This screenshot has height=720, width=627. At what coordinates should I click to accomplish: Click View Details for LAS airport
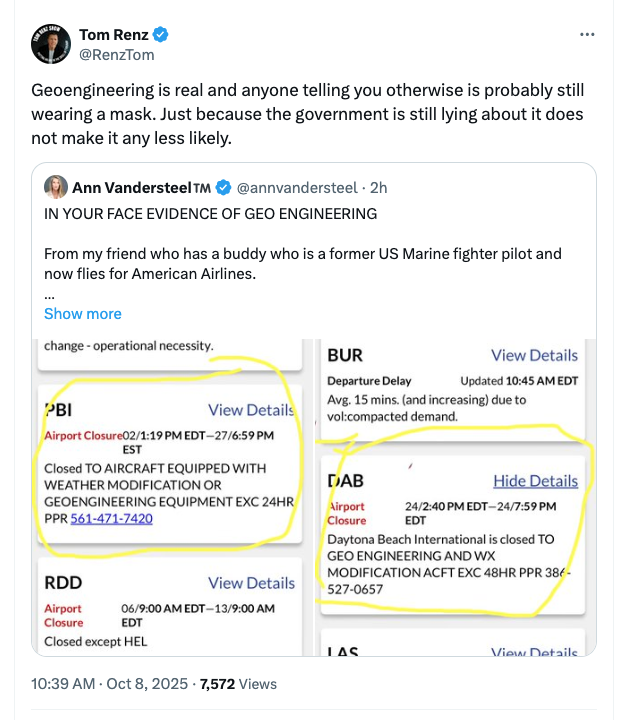534,653
